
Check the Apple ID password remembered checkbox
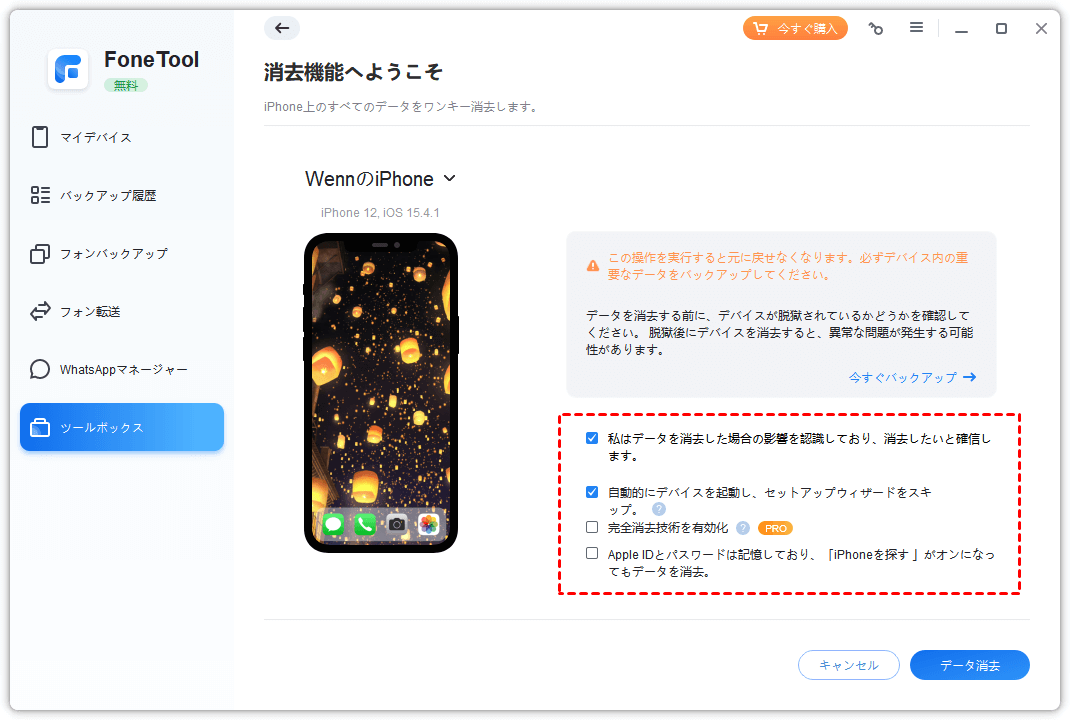click(592, 553)
